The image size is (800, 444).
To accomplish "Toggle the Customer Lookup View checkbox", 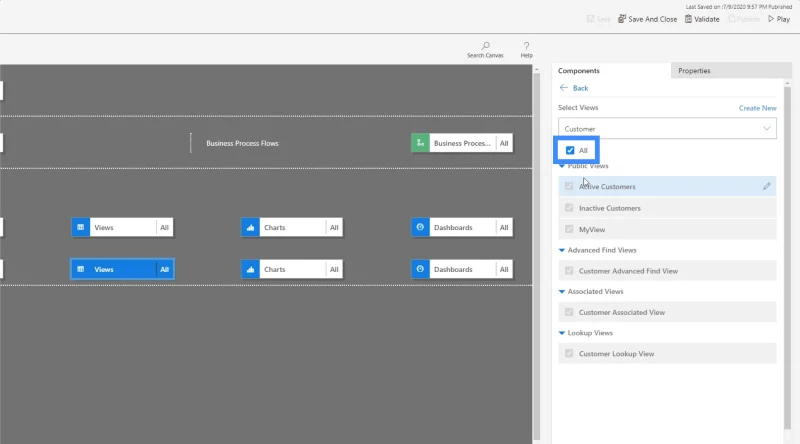I will click(569, 354).
